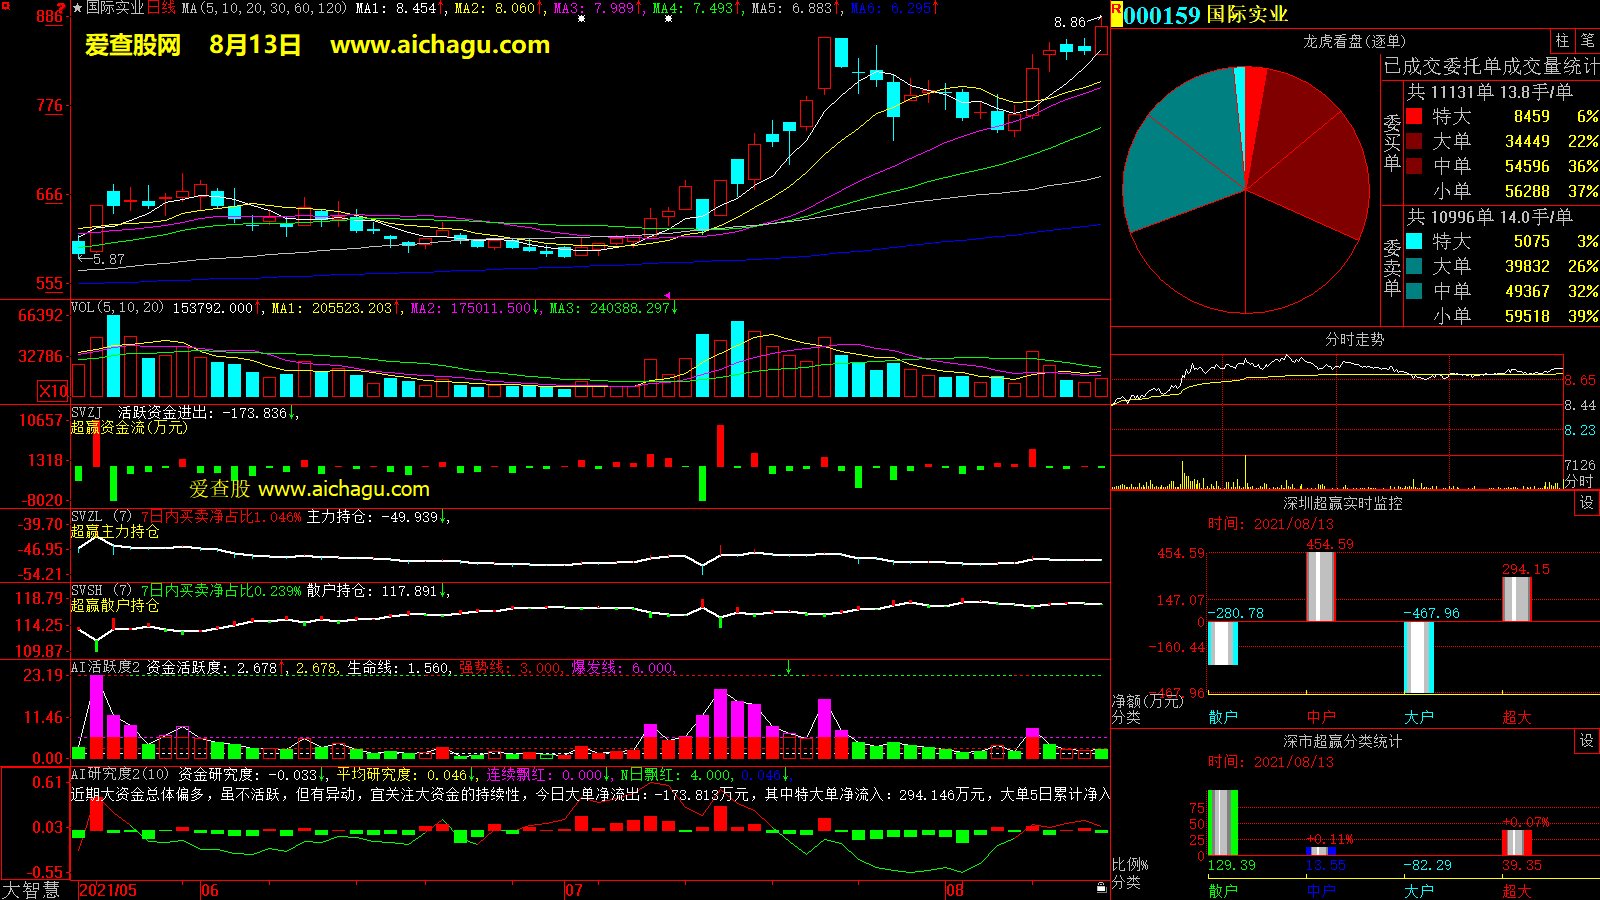This screenshot has height=900, width=1600.
Task: Click the green down arrow in AI活跃度 panel
Action: coord(788,667)
